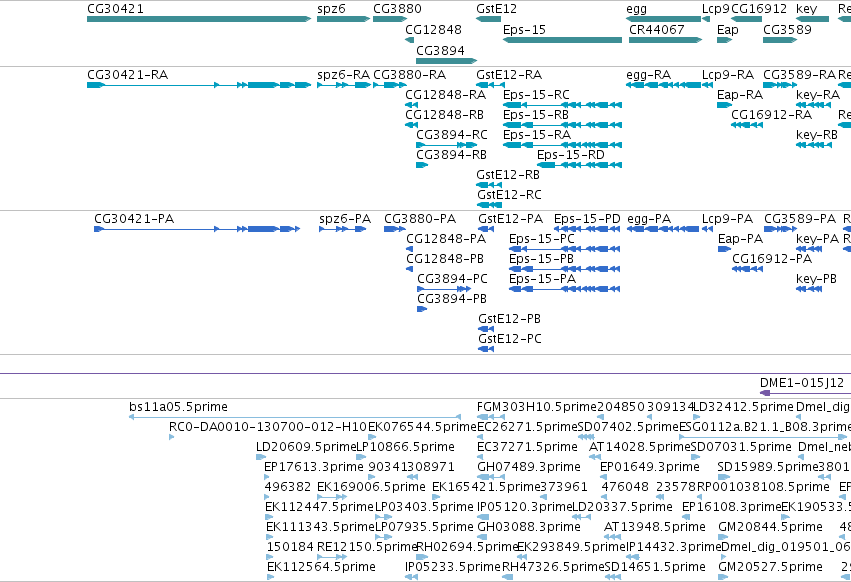Select the CG30421 gene bar in top track
This screenshot has width=851, height=582.
tap(199, 19)
